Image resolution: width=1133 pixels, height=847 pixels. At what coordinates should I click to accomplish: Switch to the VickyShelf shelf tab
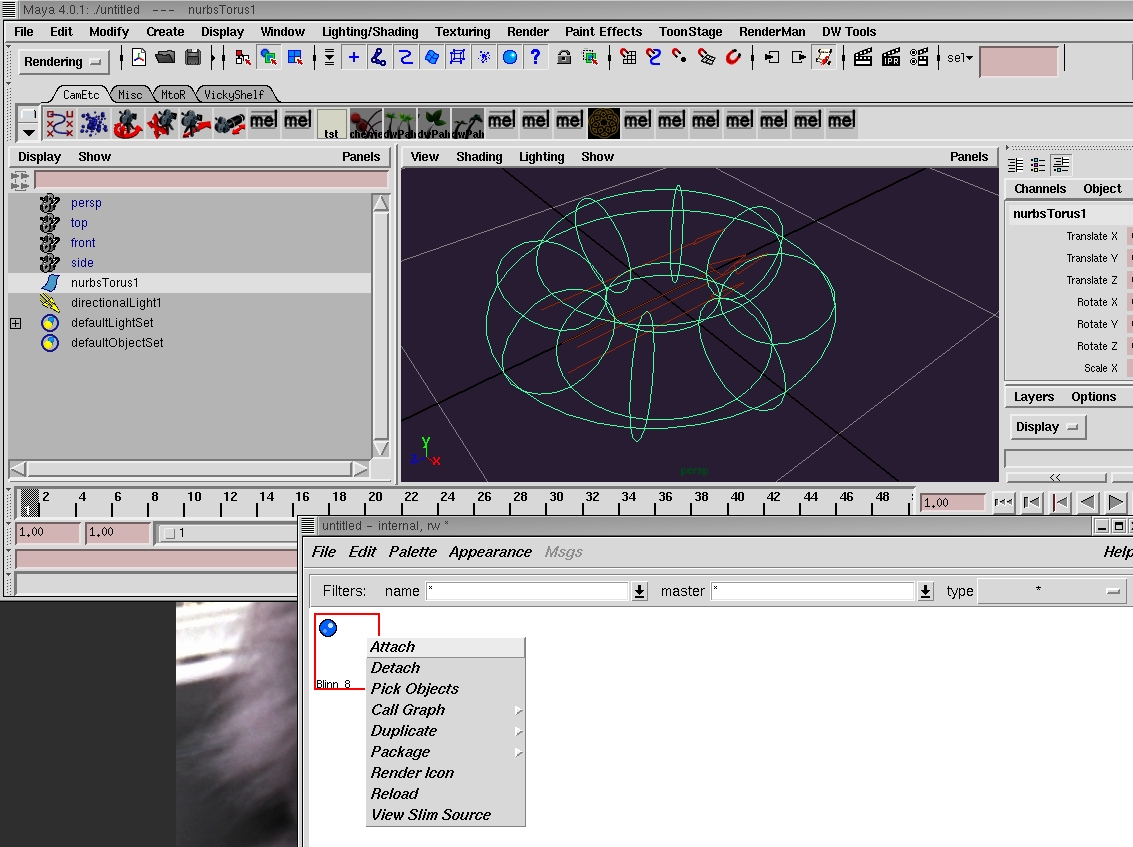[x=234, y=95]
